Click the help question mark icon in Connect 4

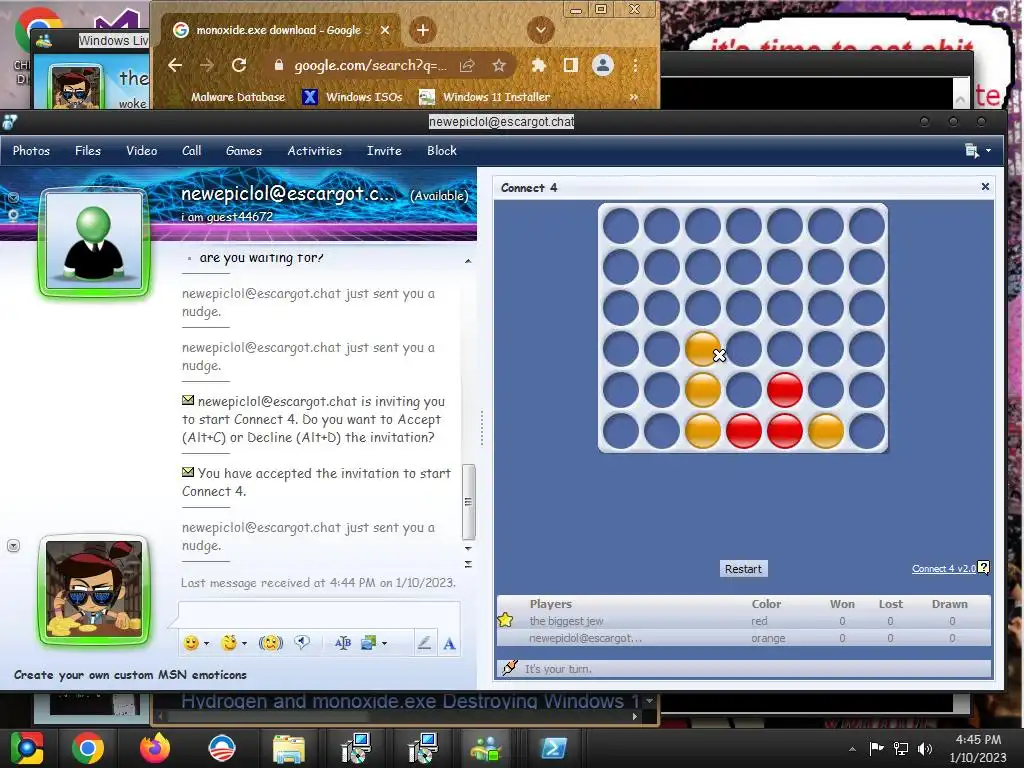point(984,568)
